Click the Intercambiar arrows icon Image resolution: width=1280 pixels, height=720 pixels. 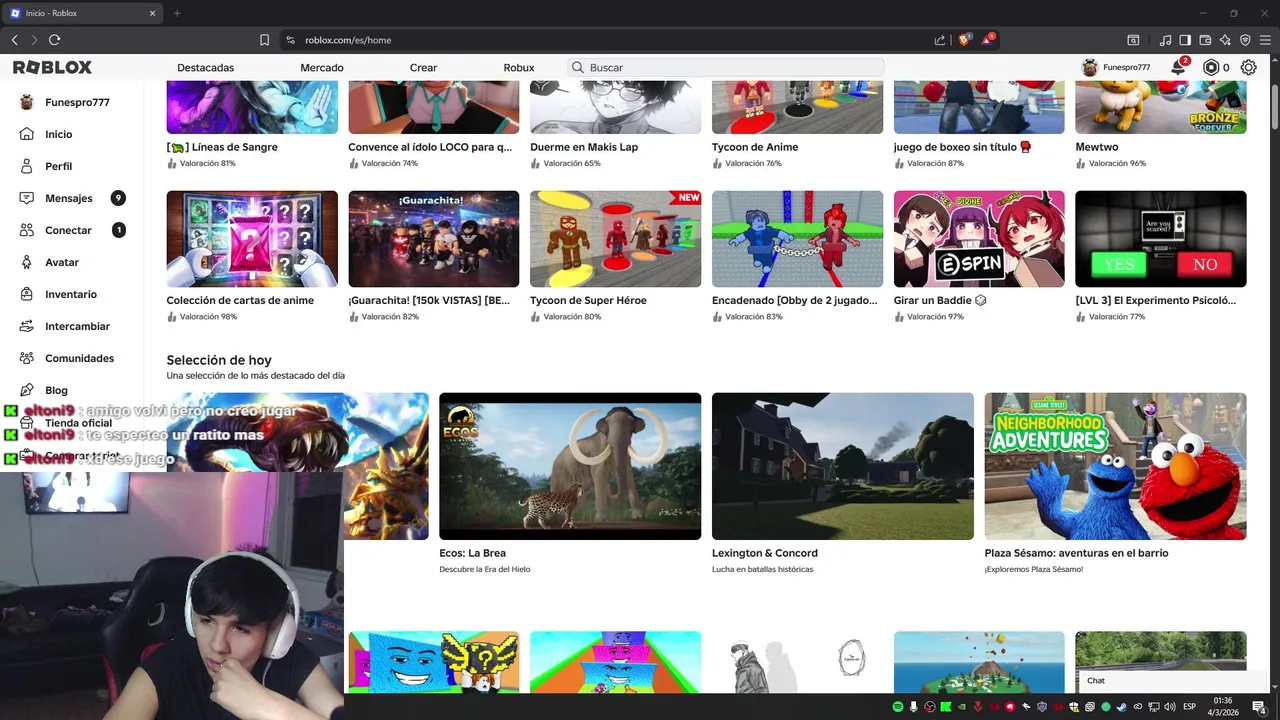(26, 326)
